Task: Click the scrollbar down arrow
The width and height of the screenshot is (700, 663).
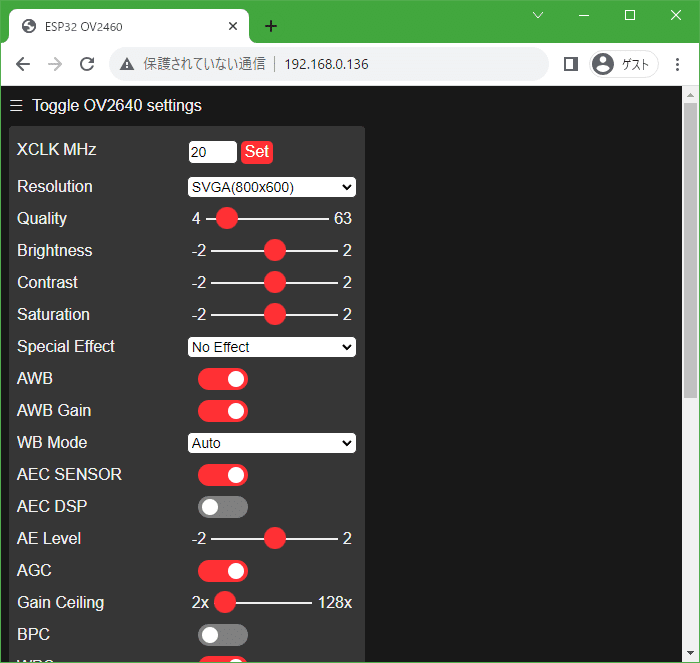Action: [690, 653]
